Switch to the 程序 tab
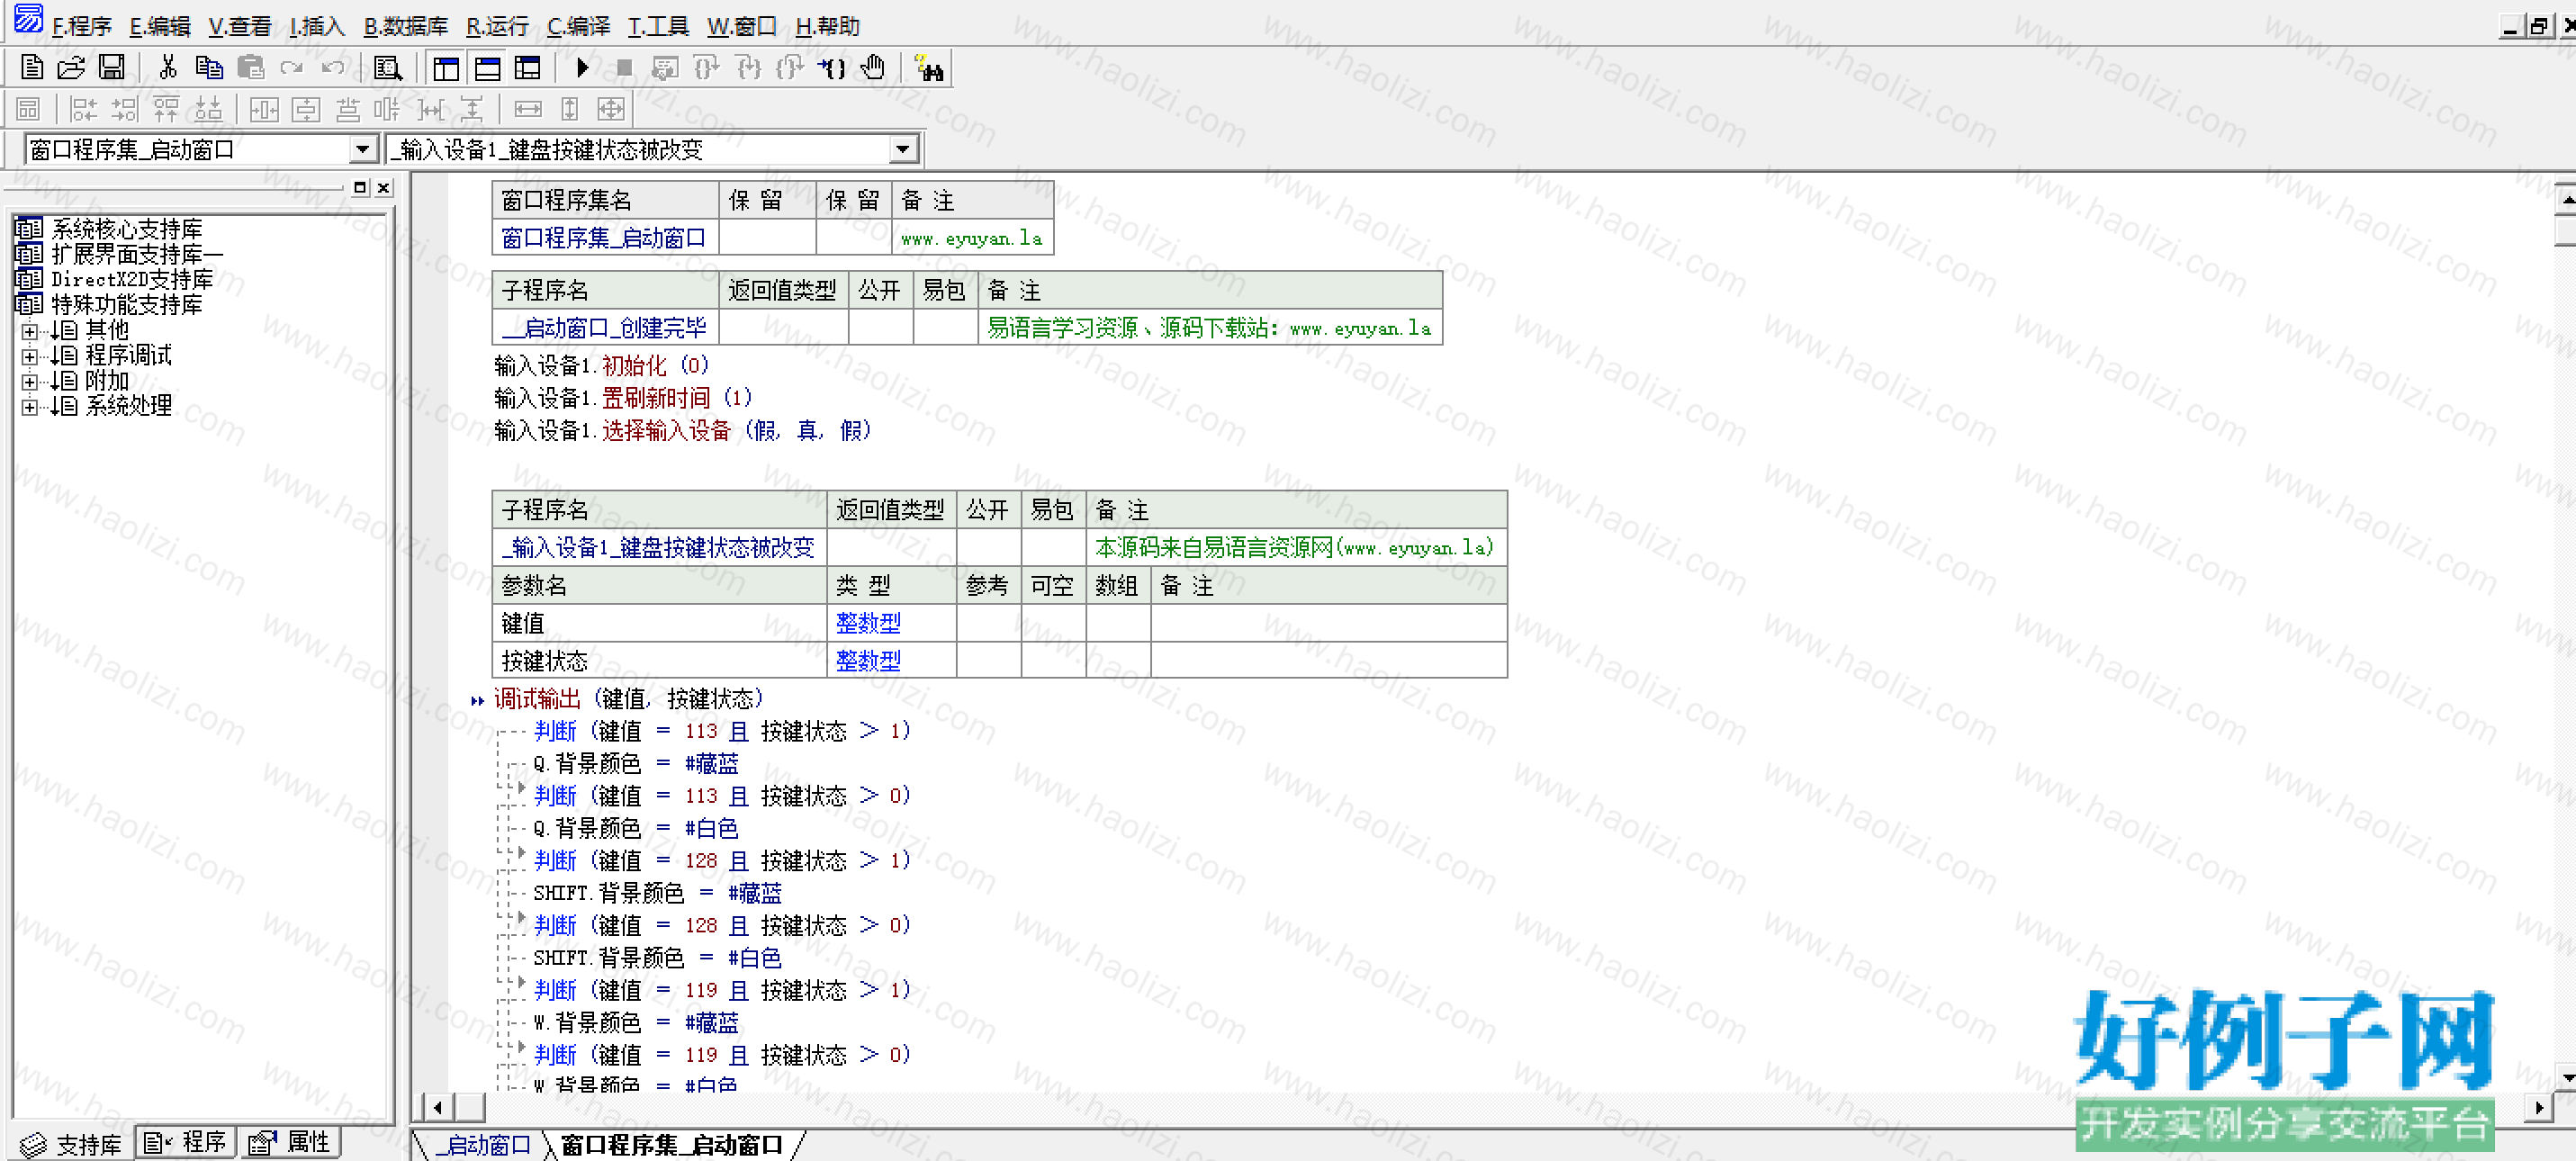Viewport: 2576px width, 1161px height. pos(185,1142)
